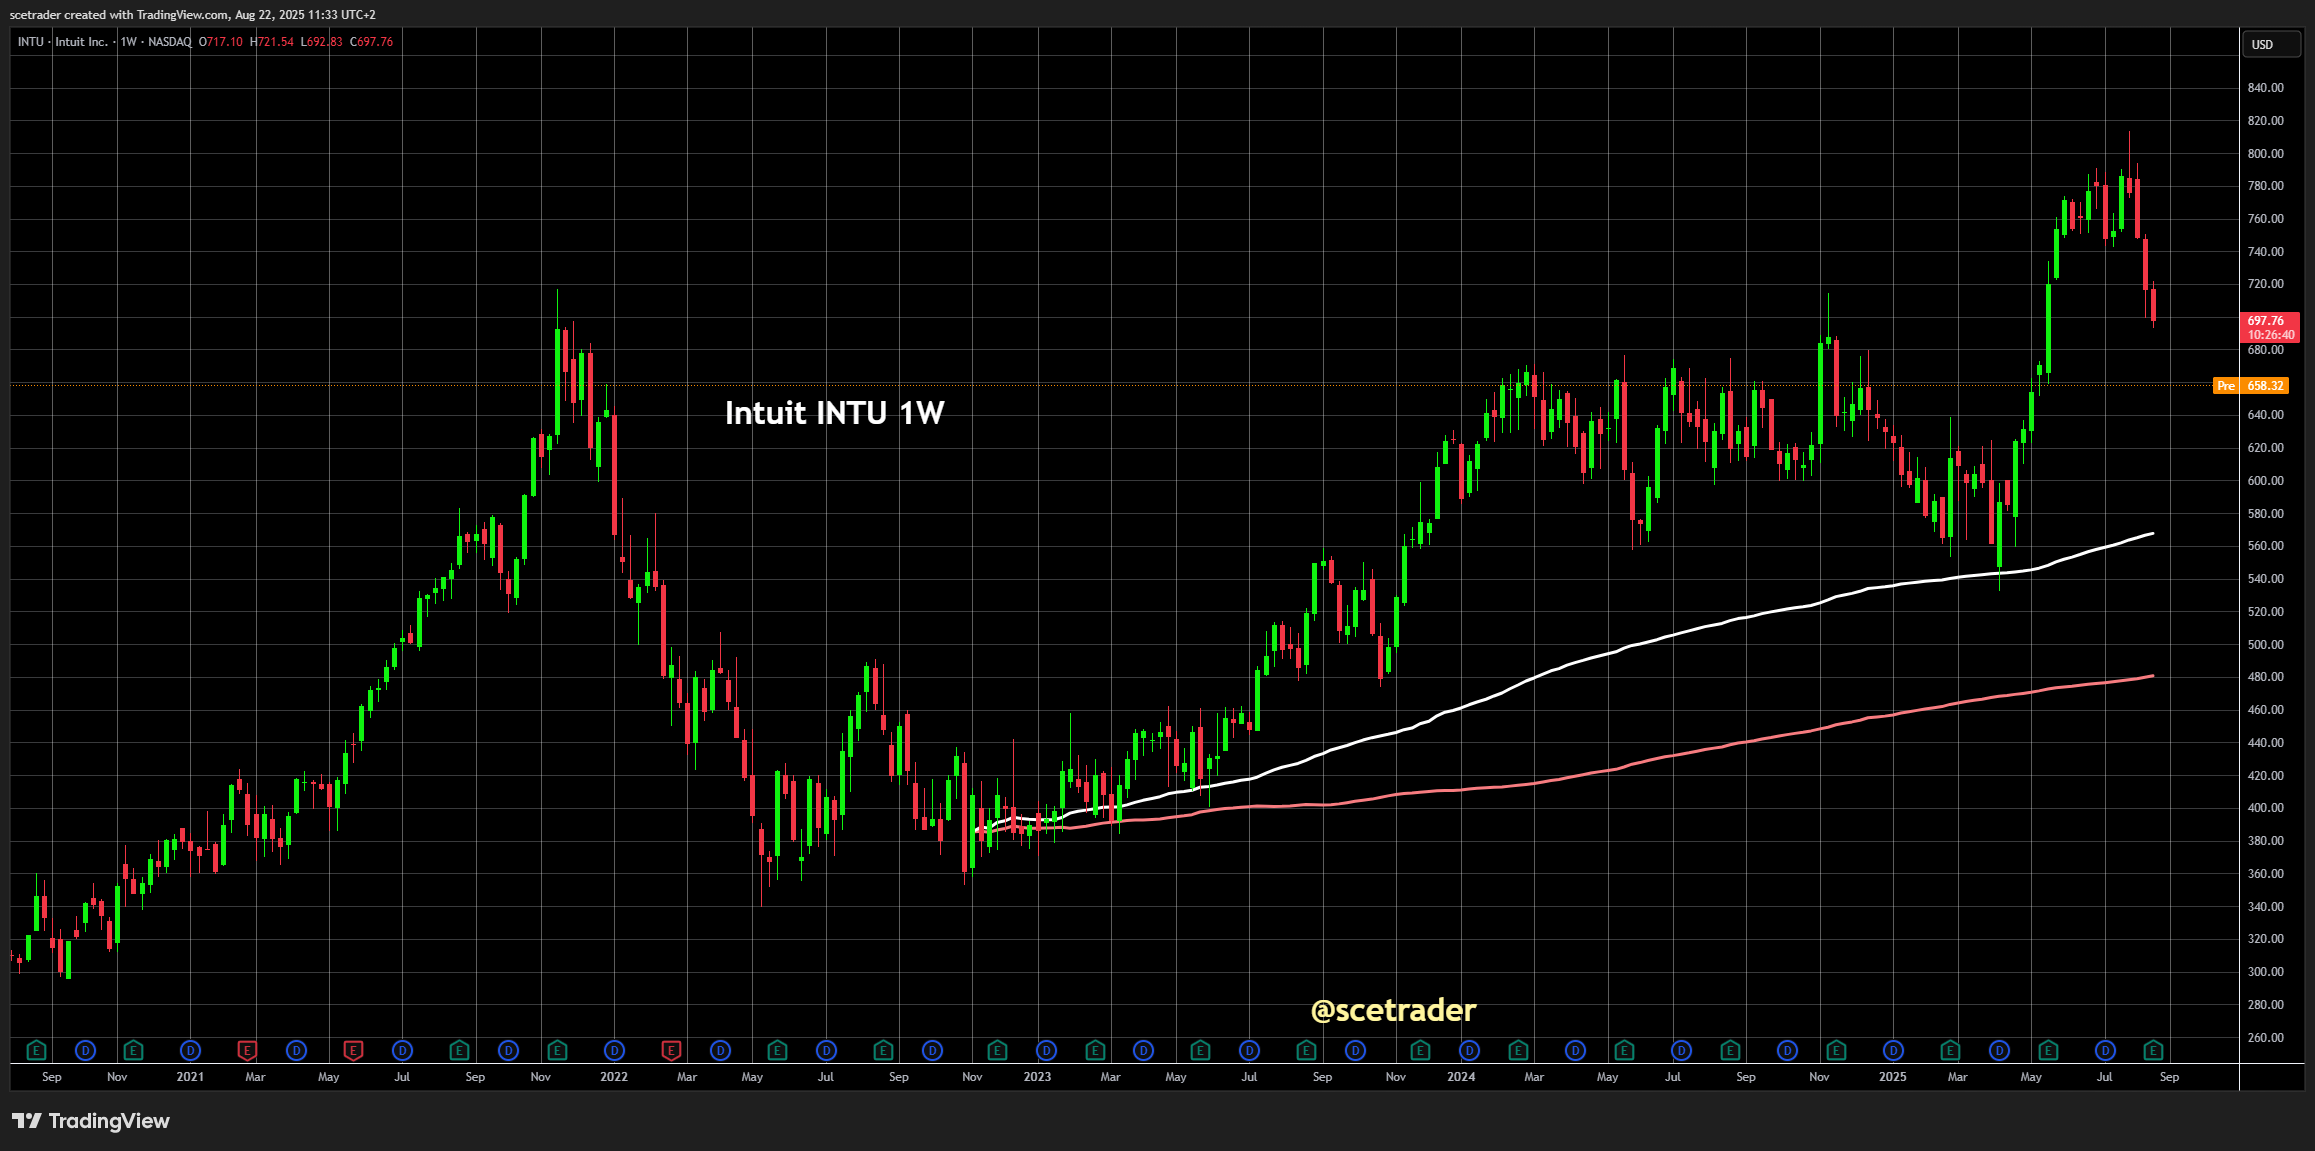This screenshot has width=2315, height=1151.
Task: Open the dividend marker above Jul 2025
Action: coord(2105,1050)
